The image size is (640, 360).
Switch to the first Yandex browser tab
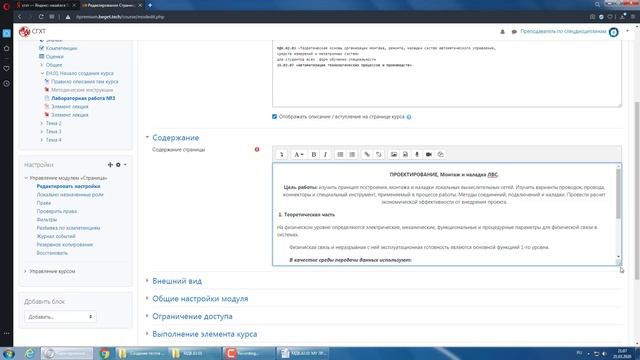46,5
